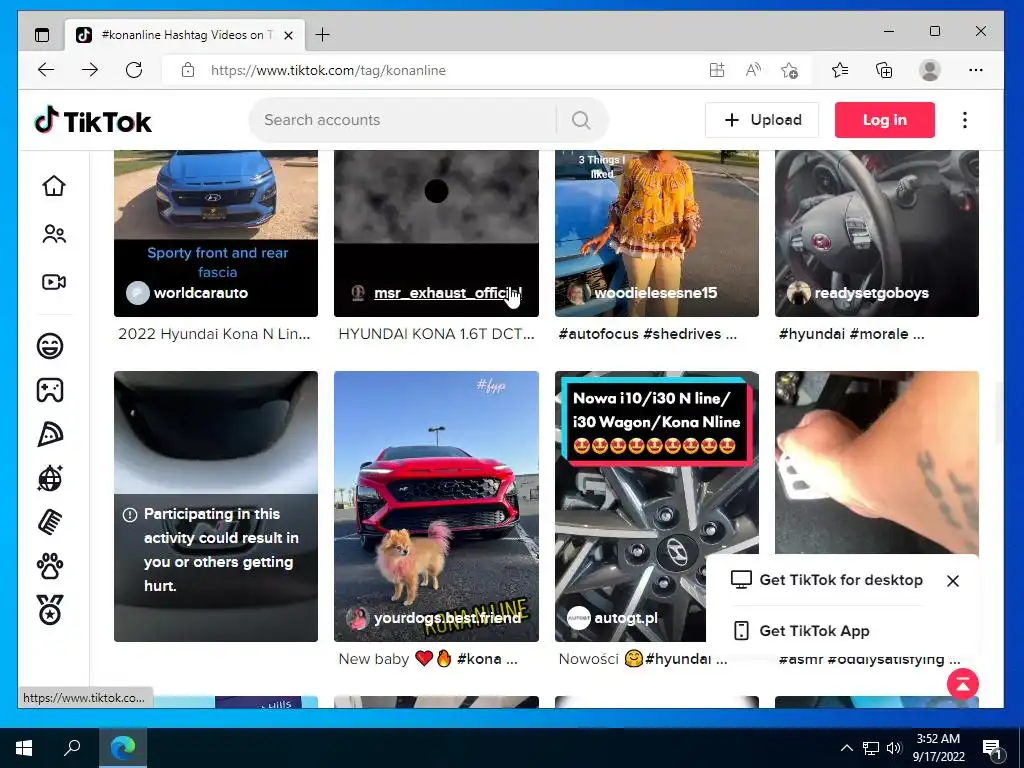Click the Upload button

point(762,120)
